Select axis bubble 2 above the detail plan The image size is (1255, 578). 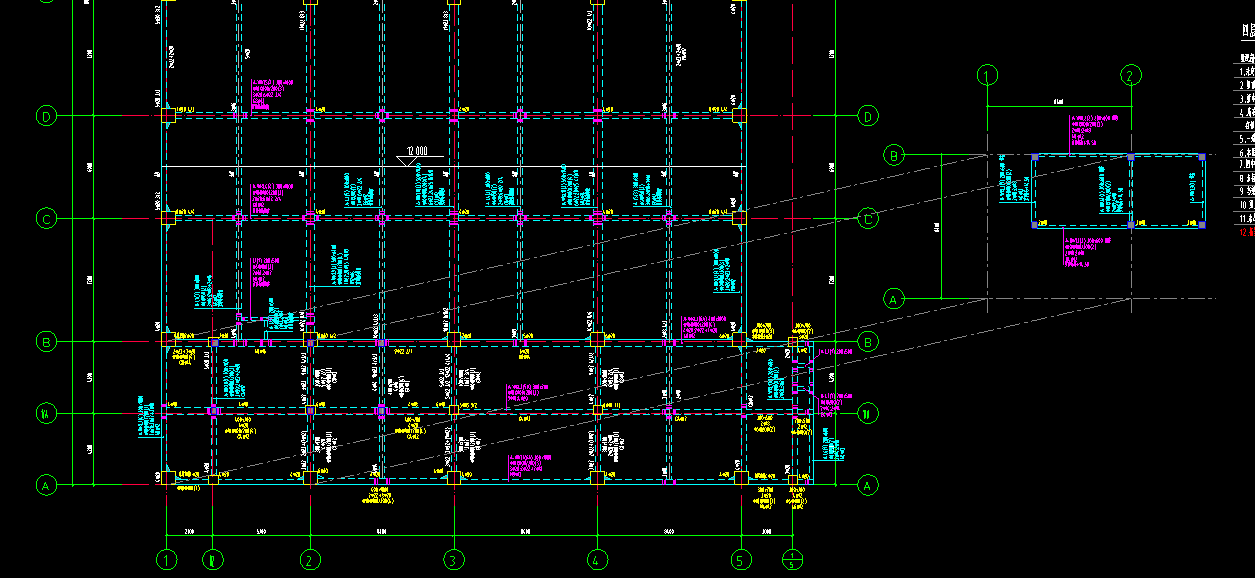(1131, 75)
